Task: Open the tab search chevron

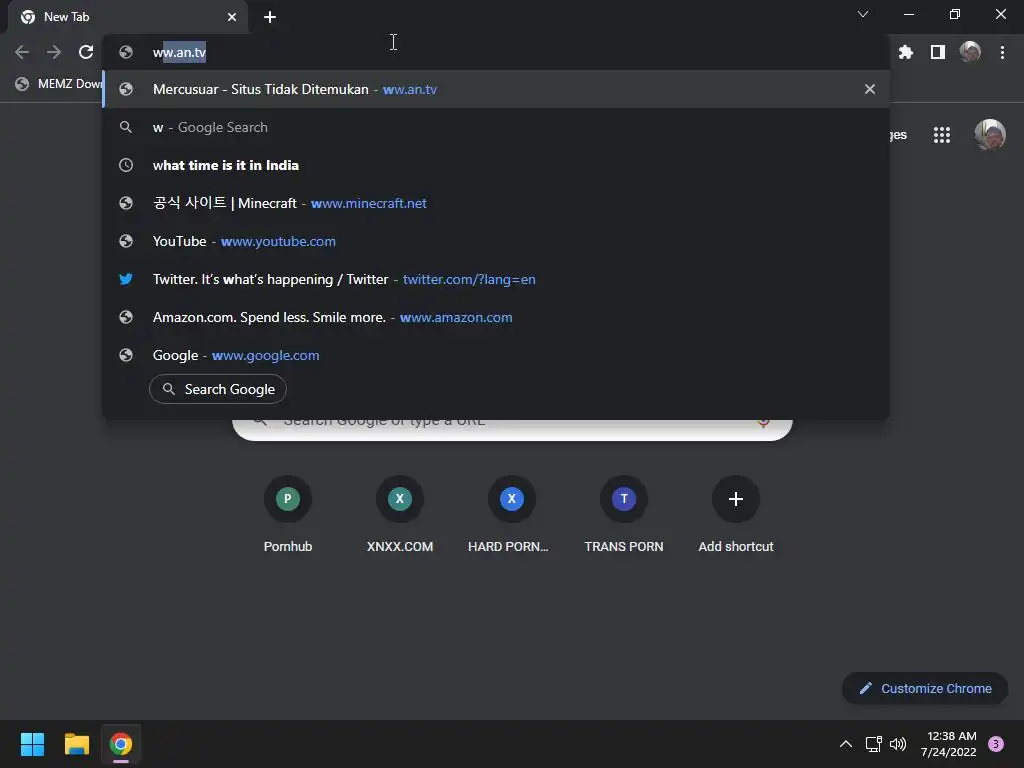Action: tap(863, 14)
